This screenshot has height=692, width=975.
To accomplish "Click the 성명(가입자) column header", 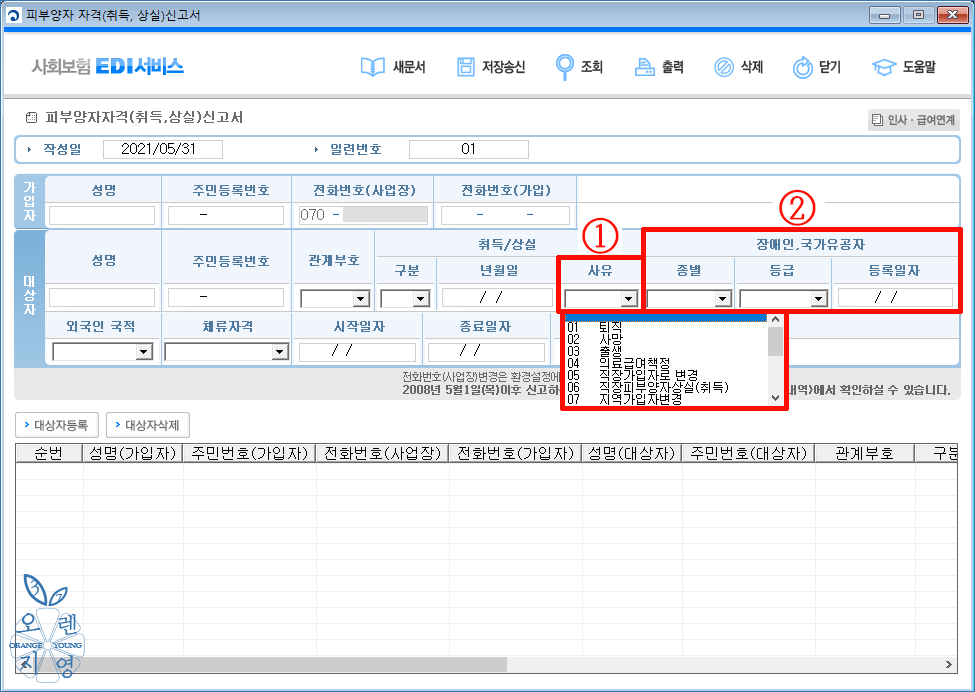I will tap(132, 453).
